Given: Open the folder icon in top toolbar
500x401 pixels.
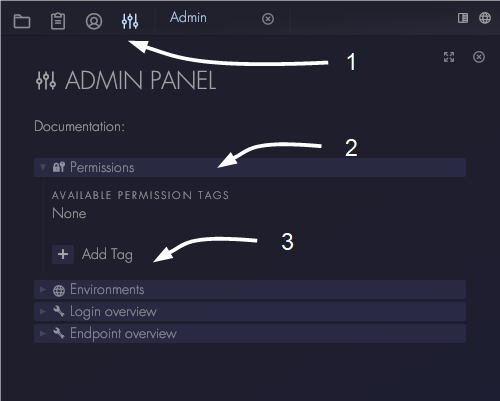Looking at the screenshot, I should point(22,21).
